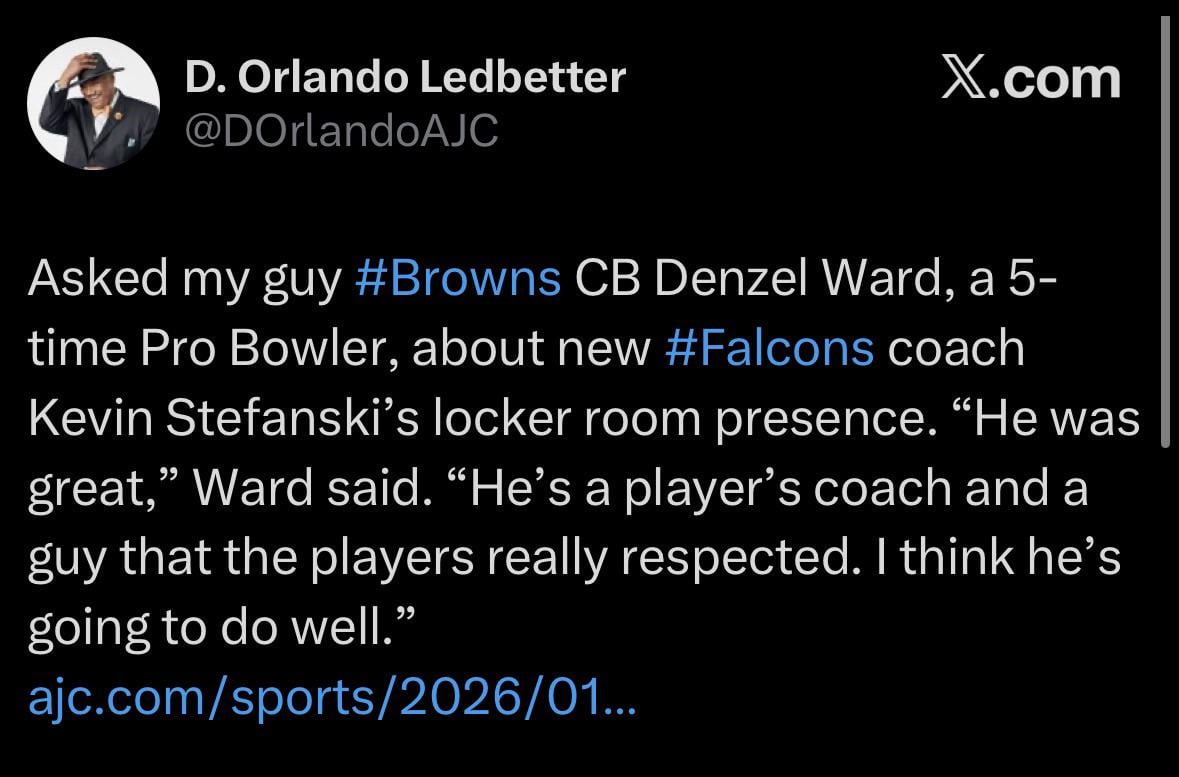
Task: Click the word Browns in blue
Action: coord(474,278)
